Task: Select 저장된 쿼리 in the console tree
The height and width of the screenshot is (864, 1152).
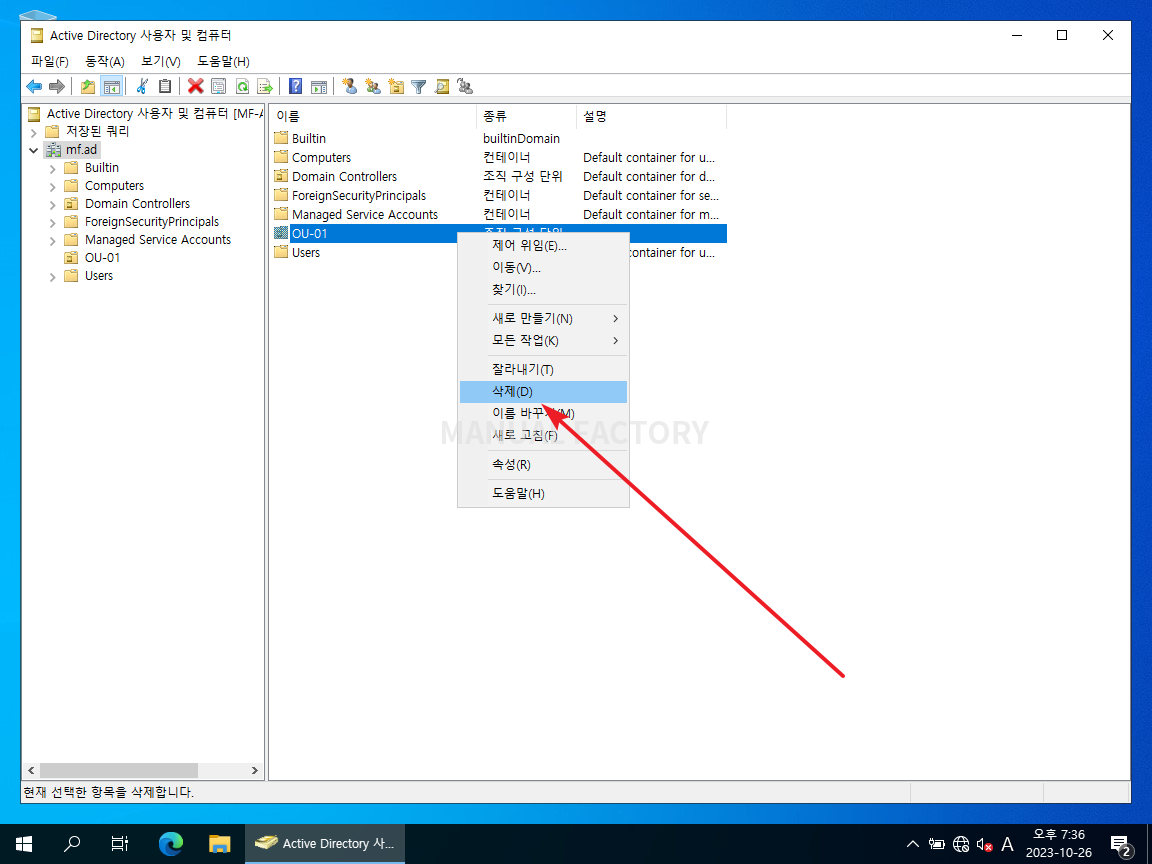Action: point(98,132)
